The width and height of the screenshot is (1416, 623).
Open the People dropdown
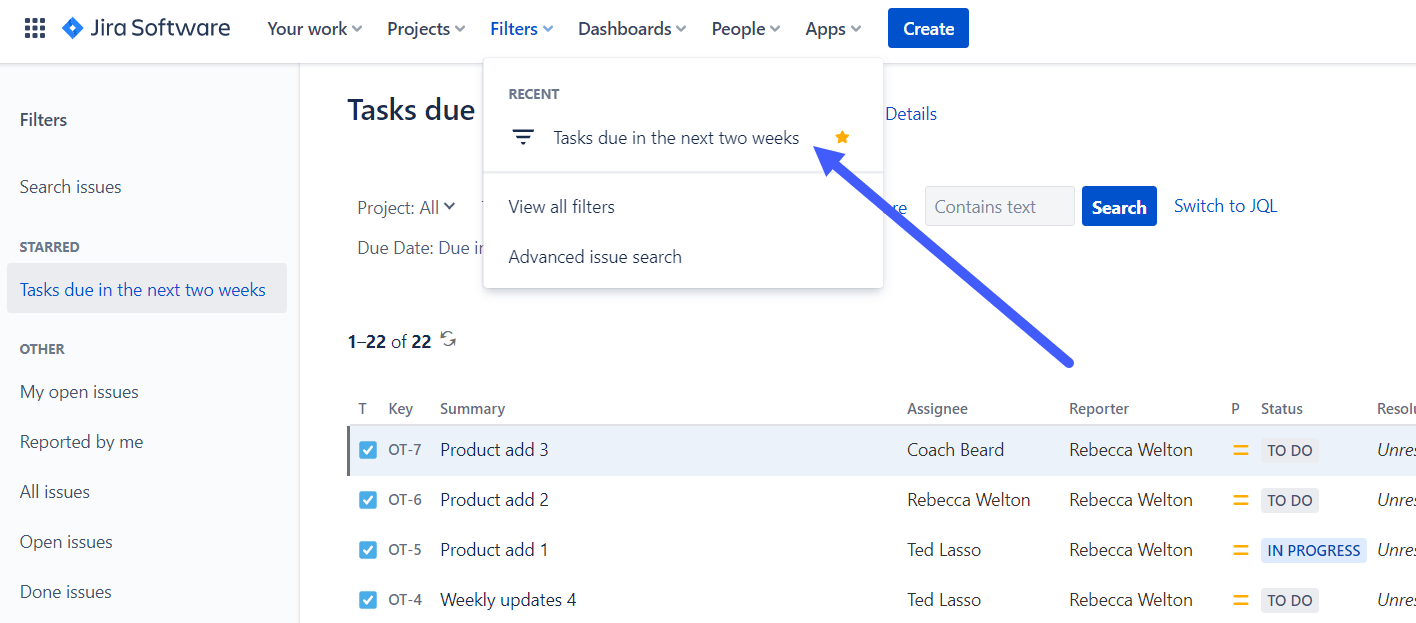pos(746,29)
